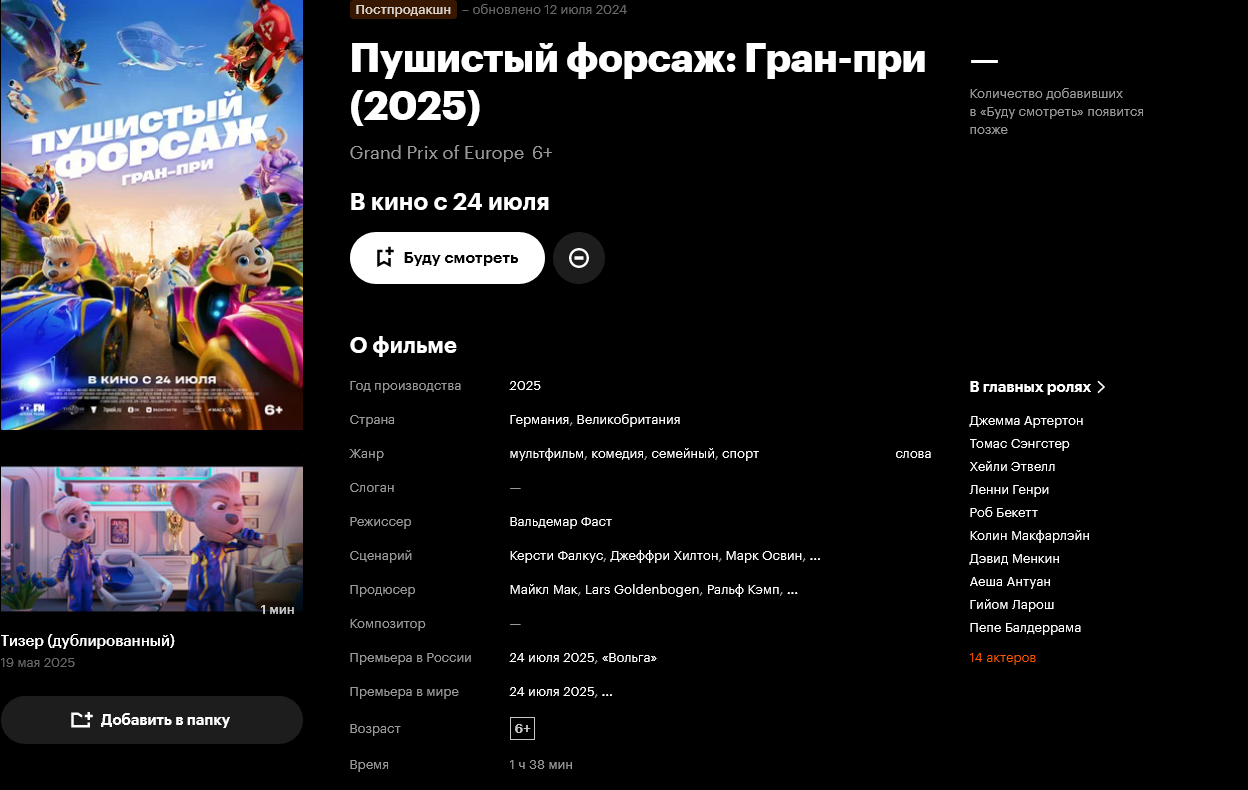Expand the world premiere dates ellipsis
This screenshot has width=1248, height=790.
(607, 692)
